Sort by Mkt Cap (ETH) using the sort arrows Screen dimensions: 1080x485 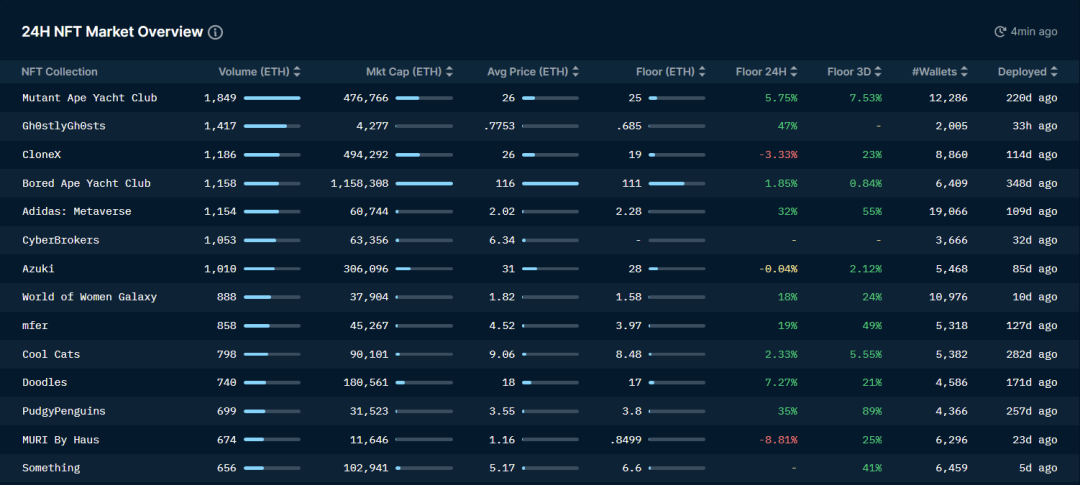449,72
